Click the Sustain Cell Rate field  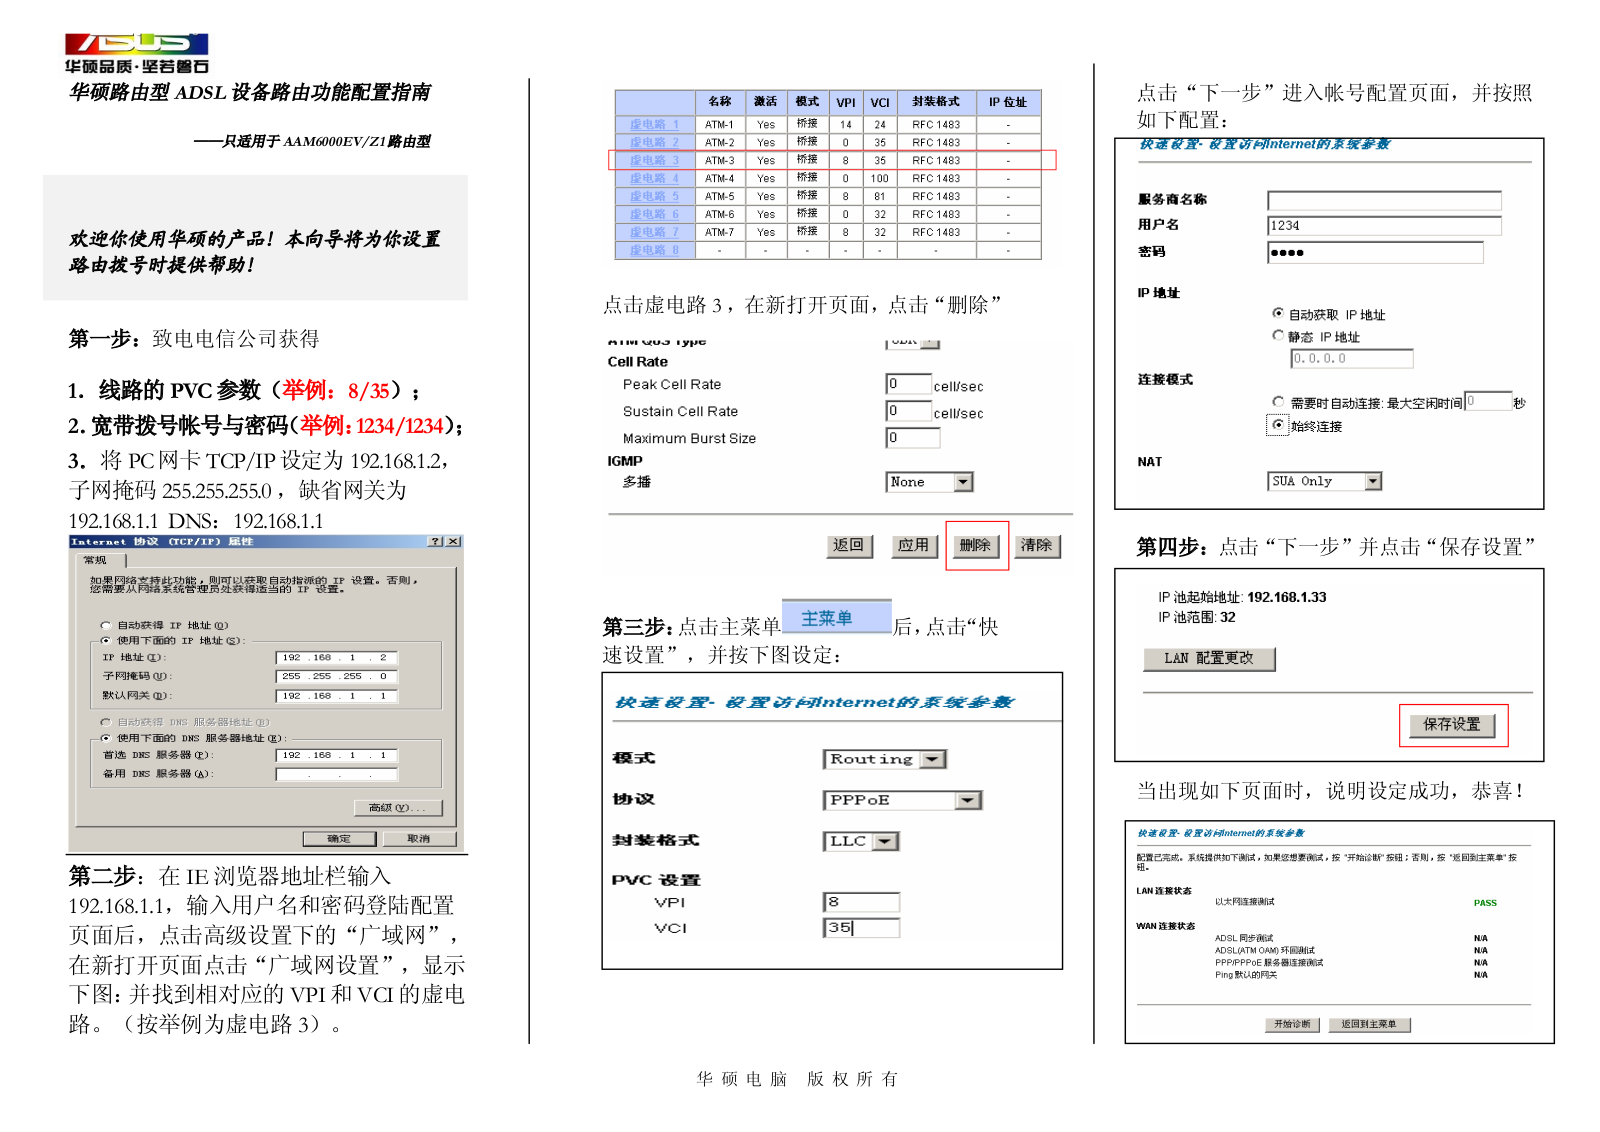click(908, 411)
